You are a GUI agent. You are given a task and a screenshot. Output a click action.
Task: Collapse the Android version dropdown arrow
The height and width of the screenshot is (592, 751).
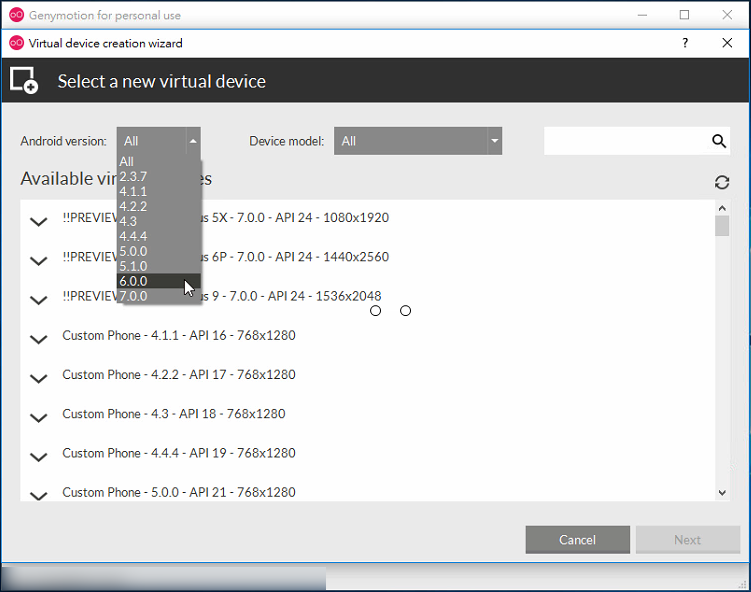193,141
